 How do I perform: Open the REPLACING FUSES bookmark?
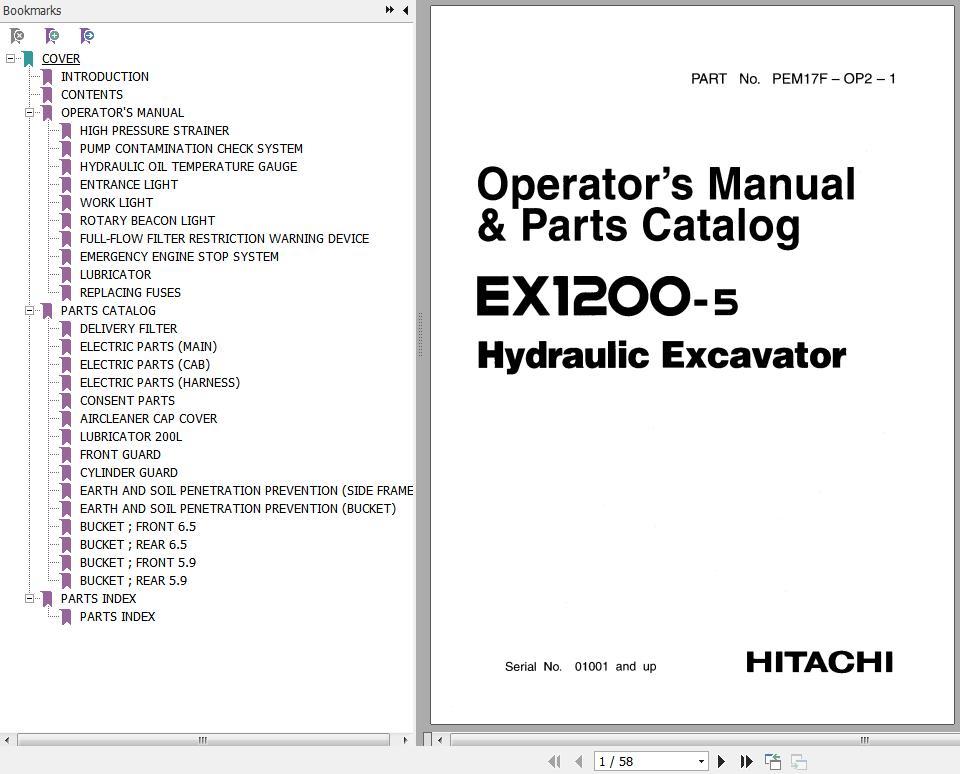point(130,293)
